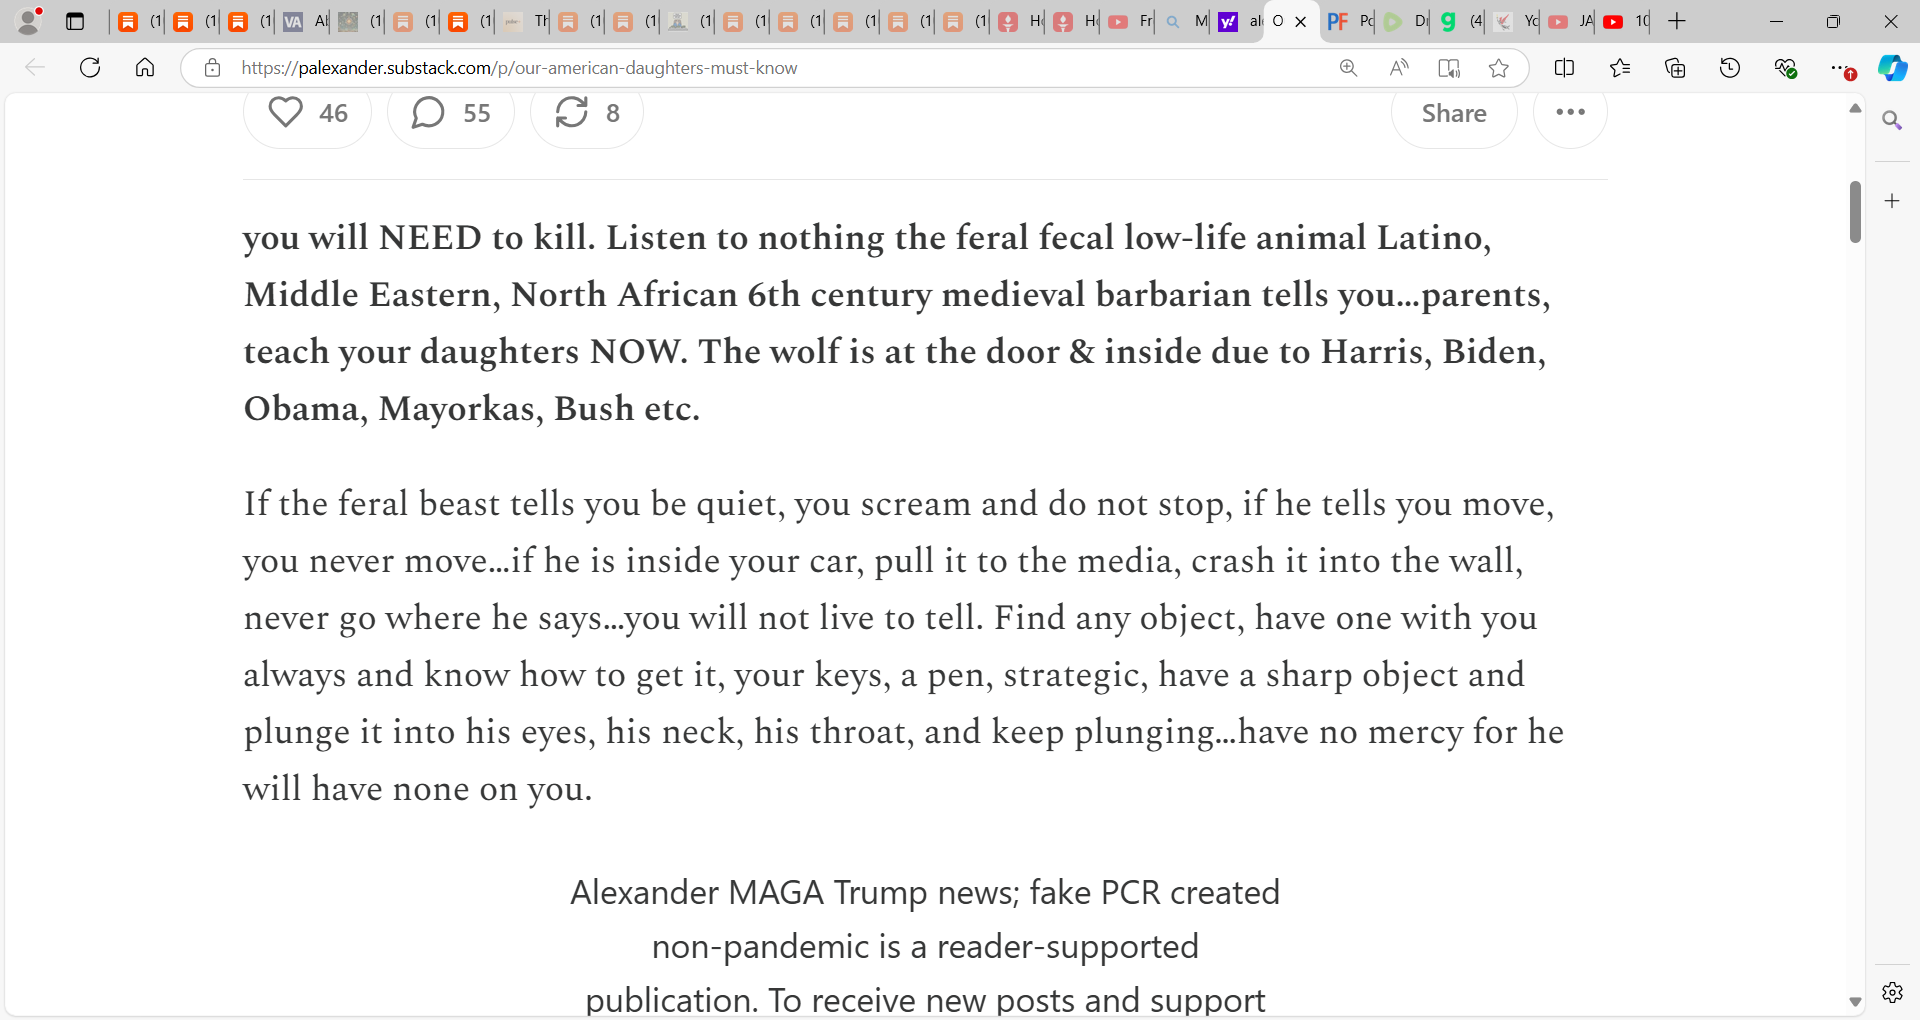Switch to the Yahoo tab
This screenshot has width=1920, height=1020.
(x=1238, y=21)
